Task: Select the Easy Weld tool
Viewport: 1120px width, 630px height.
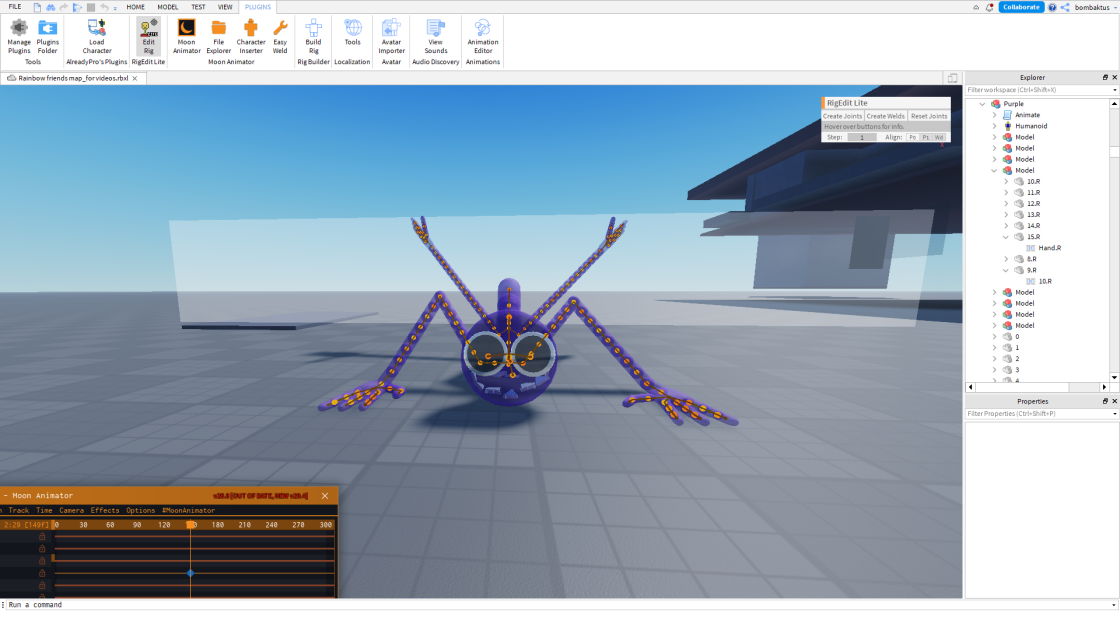Action: click(280, 36)
